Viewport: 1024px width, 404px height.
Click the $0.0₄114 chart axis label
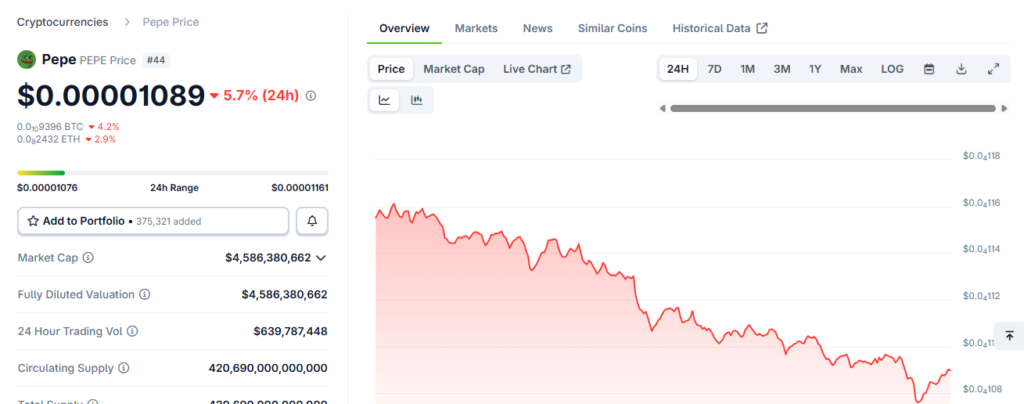[982, 249]
